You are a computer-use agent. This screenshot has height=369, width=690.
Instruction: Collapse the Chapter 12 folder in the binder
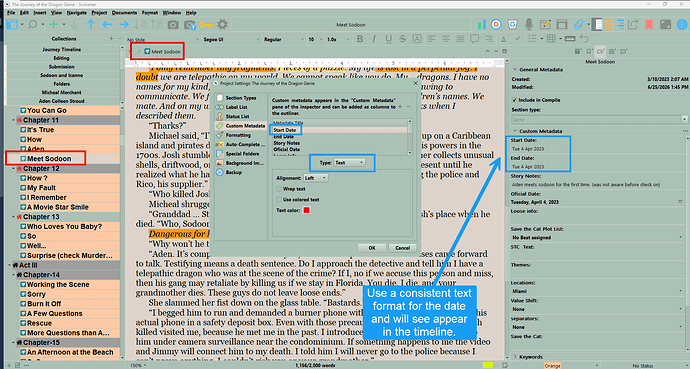[14, 169]
